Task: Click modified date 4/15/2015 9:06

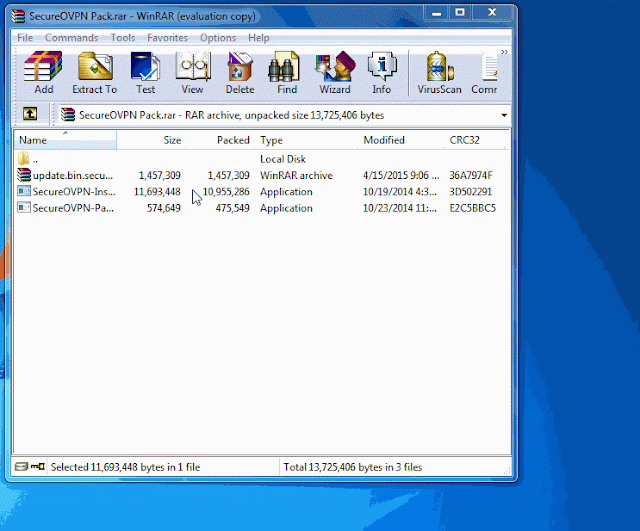Action: (x=401, y=176)
